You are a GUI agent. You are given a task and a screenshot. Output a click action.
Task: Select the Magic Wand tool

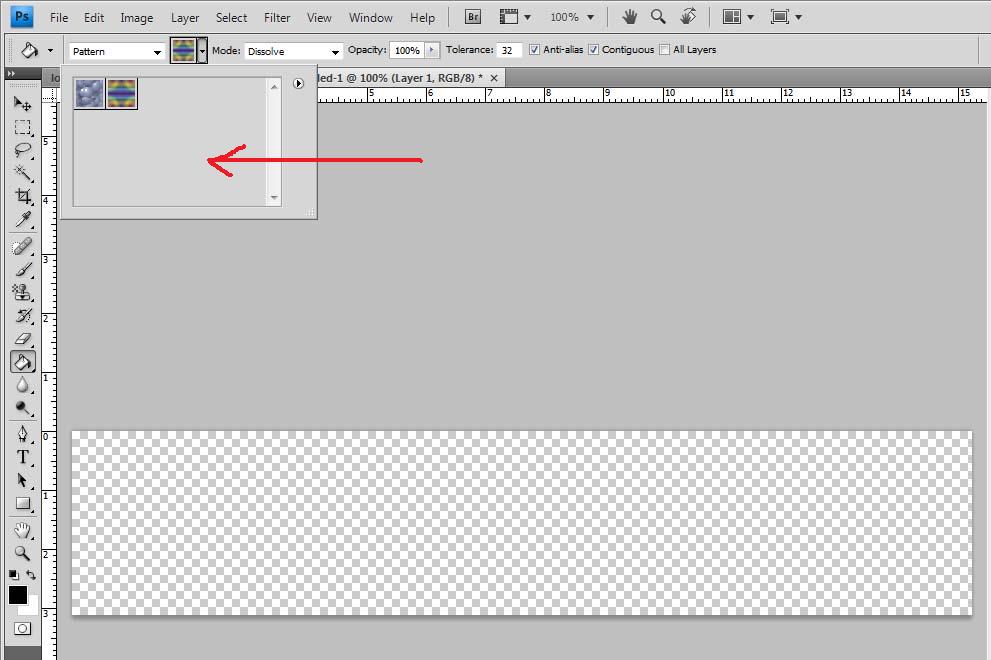point(22,173)
